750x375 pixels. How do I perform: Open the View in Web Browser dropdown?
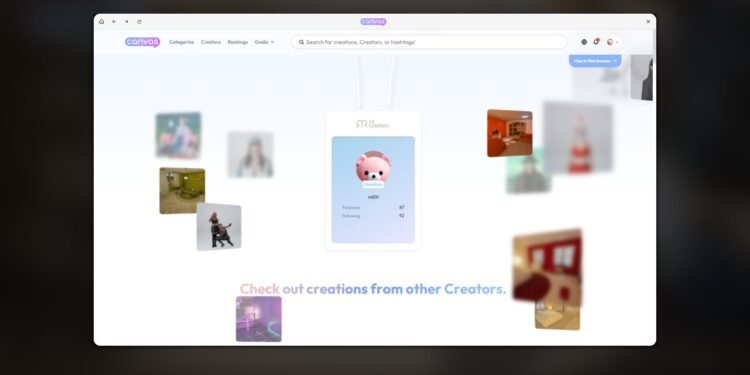pyautogui.click(x=595, y=61)
